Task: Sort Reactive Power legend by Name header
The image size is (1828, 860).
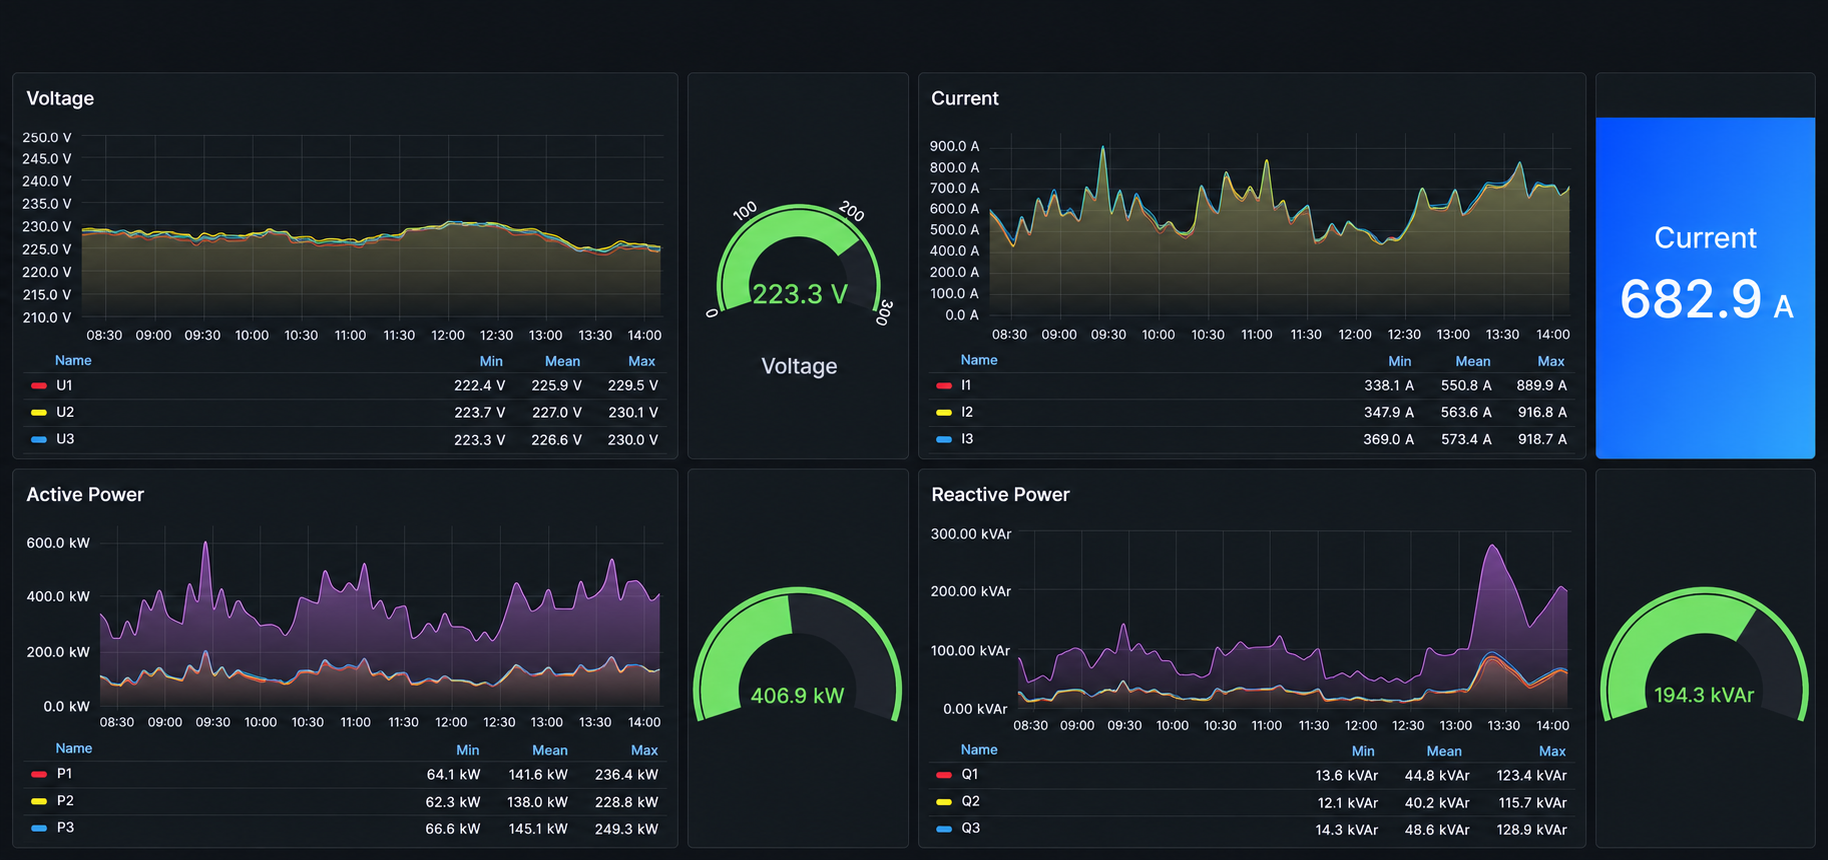Action: click(979, 749)
